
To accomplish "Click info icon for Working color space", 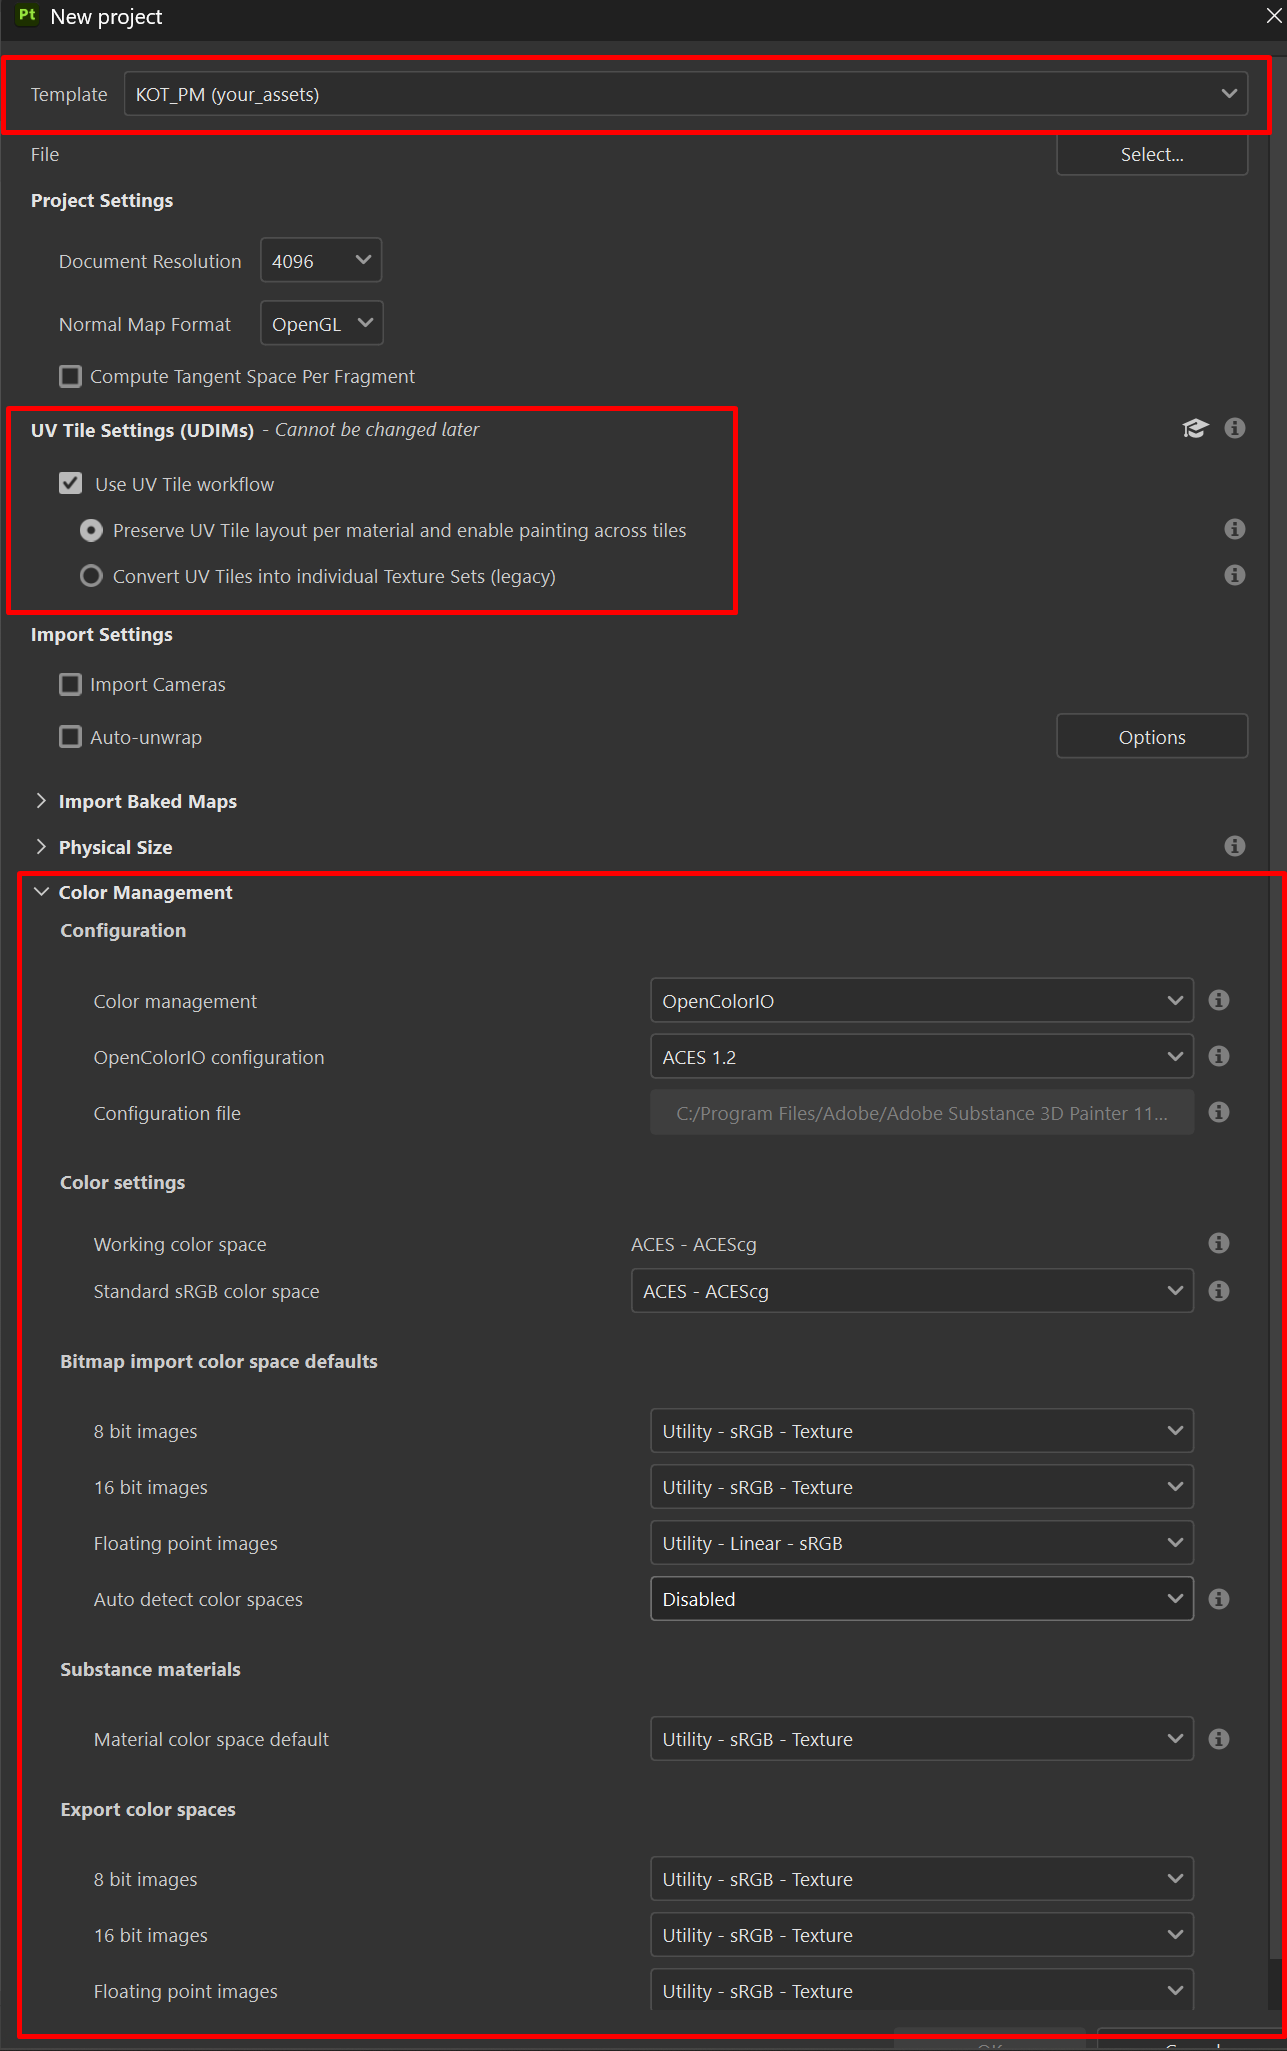I will coord(1219,1243).
